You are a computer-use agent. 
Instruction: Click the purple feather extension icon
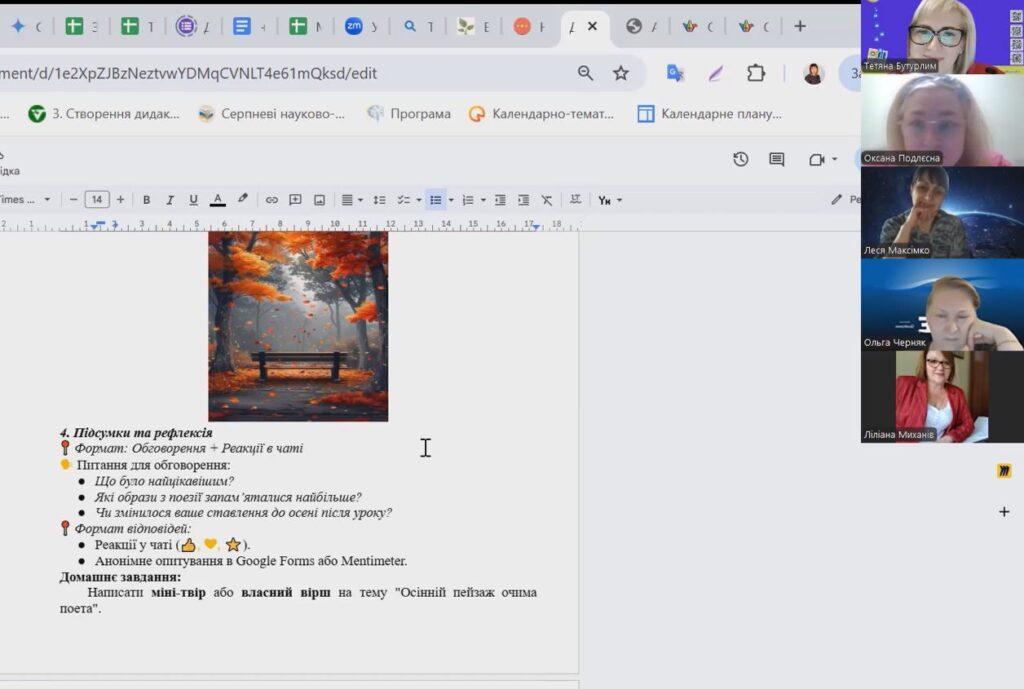(715, 73)
